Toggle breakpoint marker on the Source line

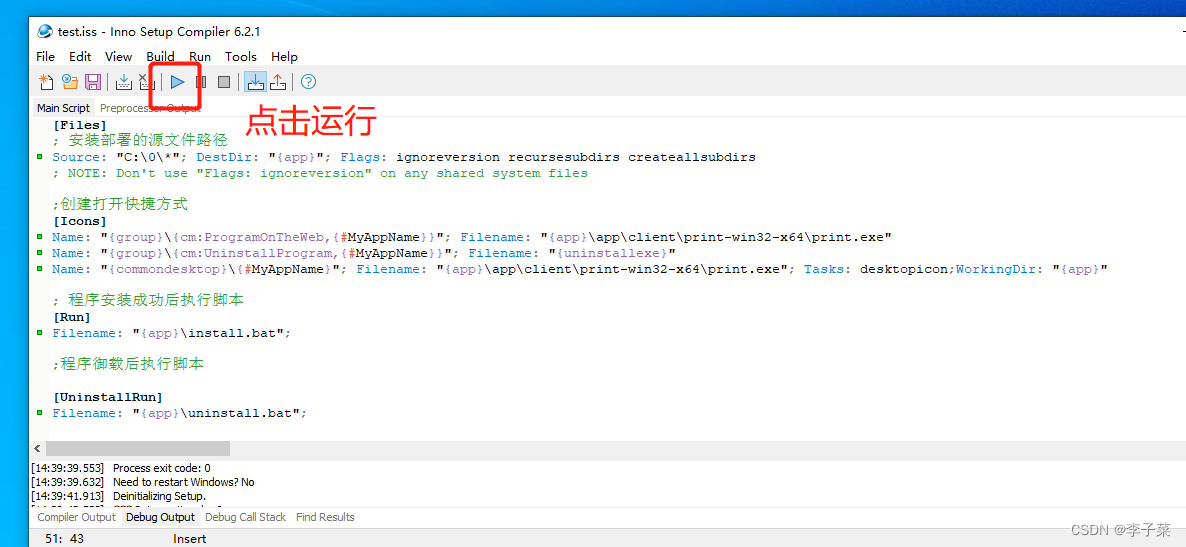click(x=39, y=157)
